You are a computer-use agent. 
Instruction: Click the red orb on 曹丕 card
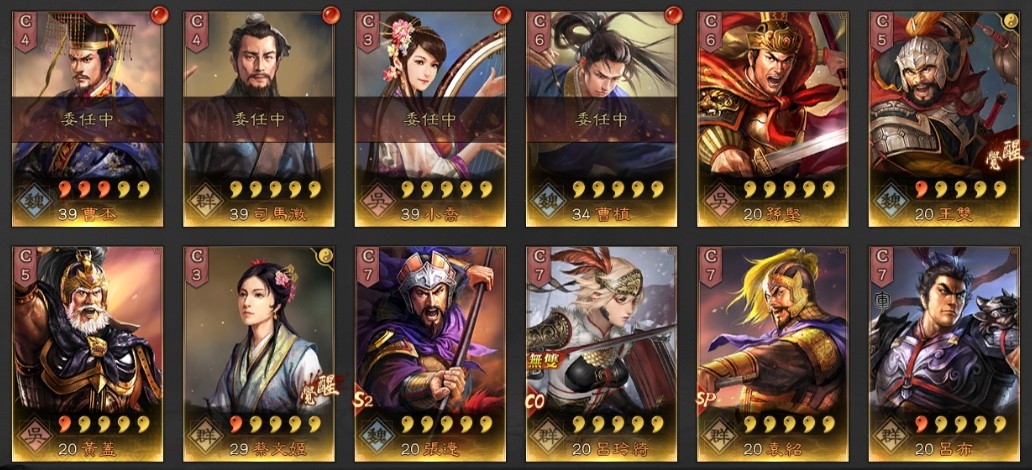click(x=159, y=14)
